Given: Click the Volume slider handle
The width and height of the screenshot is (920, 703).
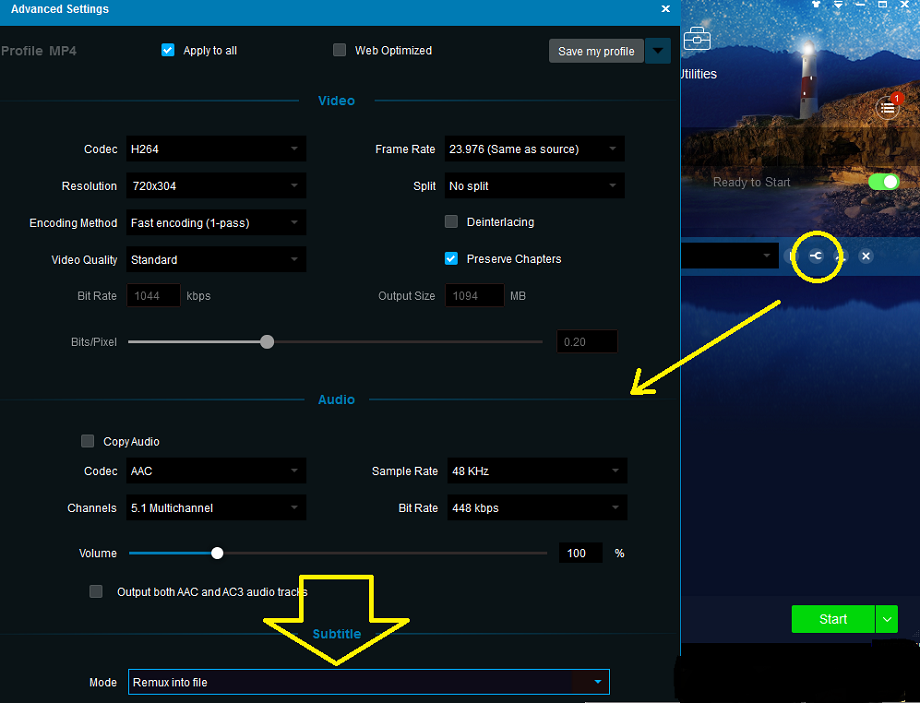Looking at the screenshot, I should [217, 553].
